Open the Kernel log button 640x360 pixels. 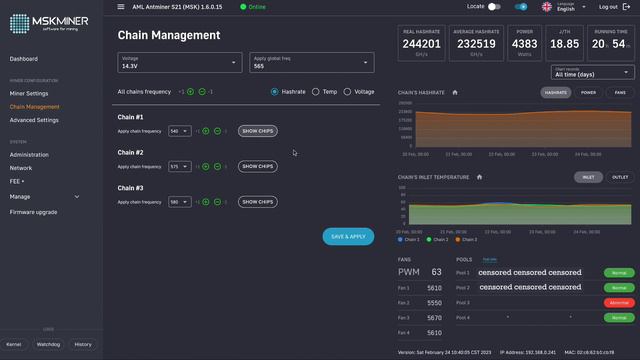[x=13, y=344]
